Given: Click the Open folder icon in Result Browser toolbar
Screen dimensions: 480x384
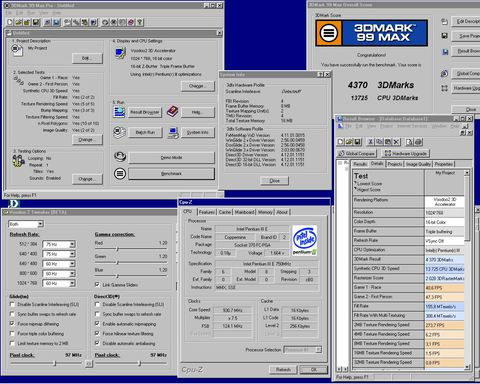Looking at the screenshot, I should (349, 142).
